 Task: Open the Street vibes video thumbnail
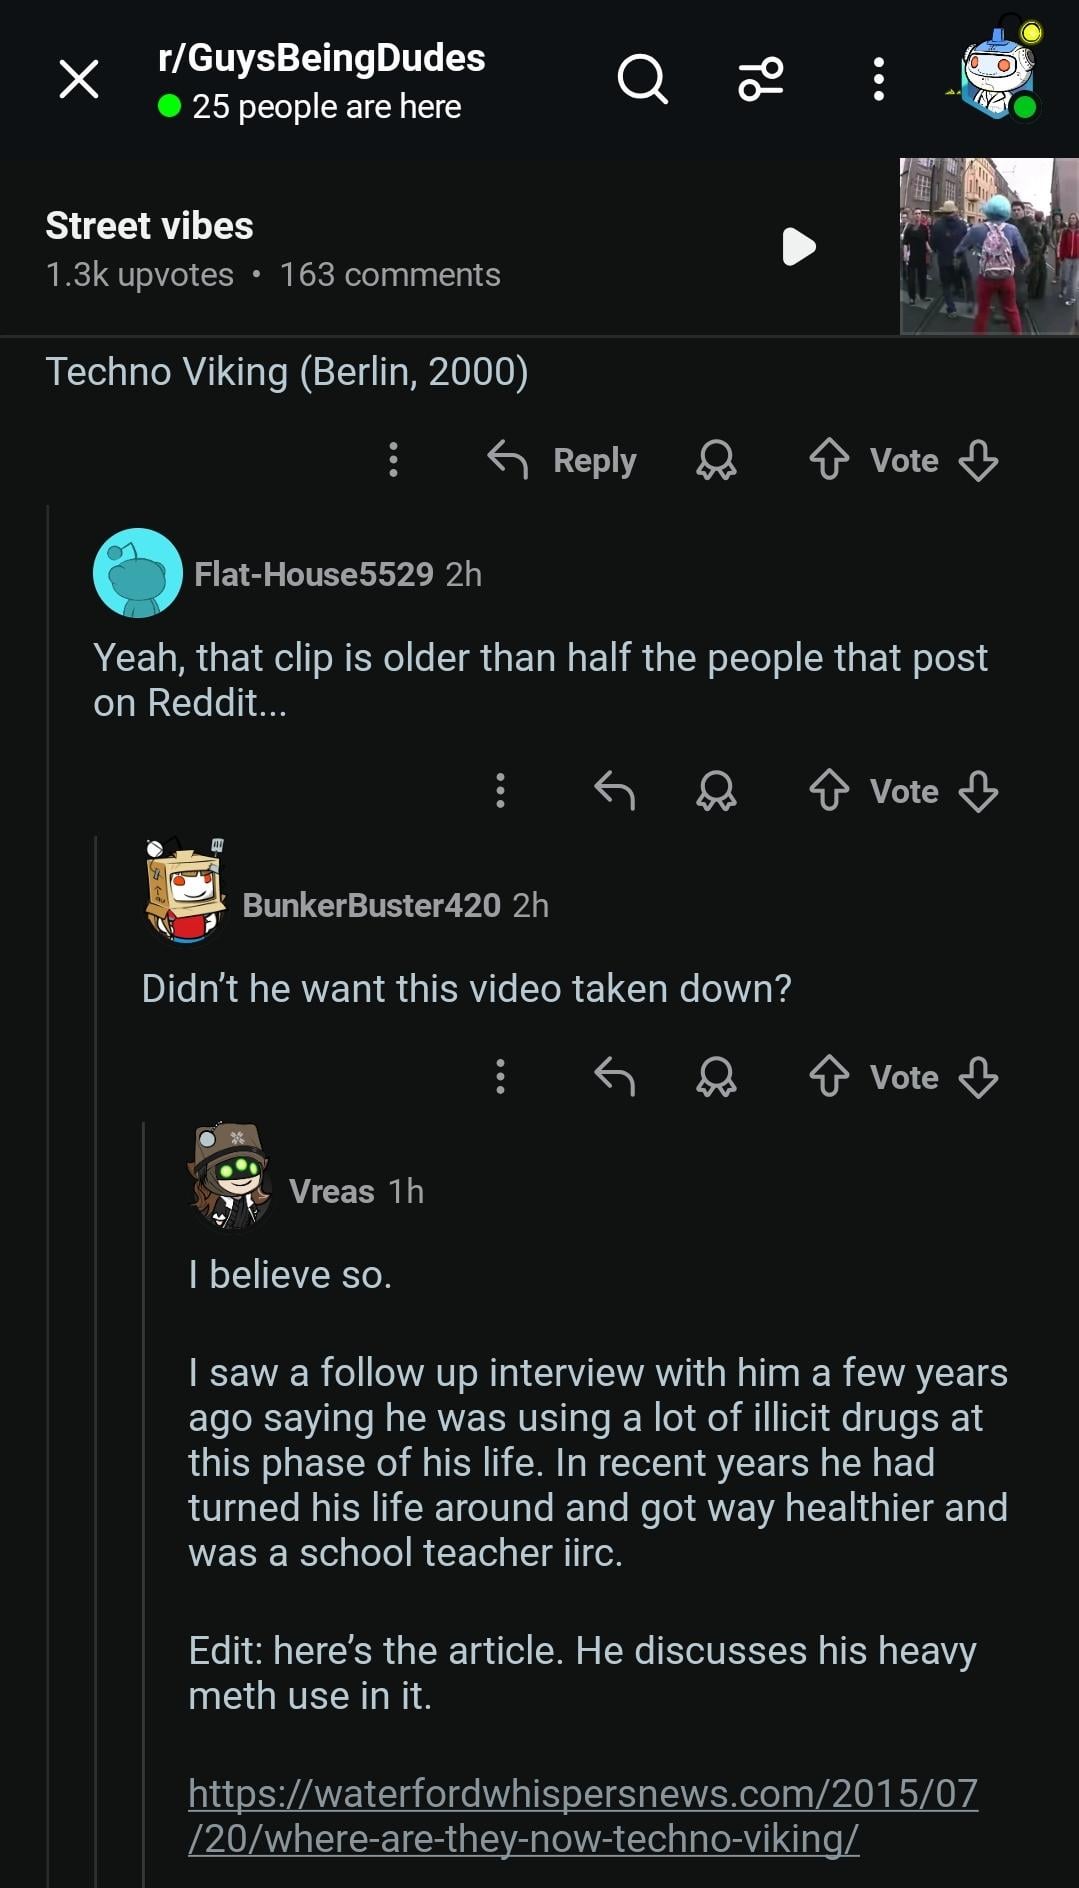(x=988, y=246)
